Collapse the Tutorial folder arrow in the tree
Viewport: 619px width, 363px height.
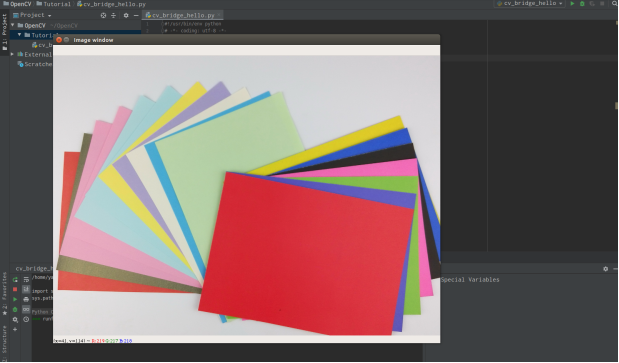pos(19,35)
